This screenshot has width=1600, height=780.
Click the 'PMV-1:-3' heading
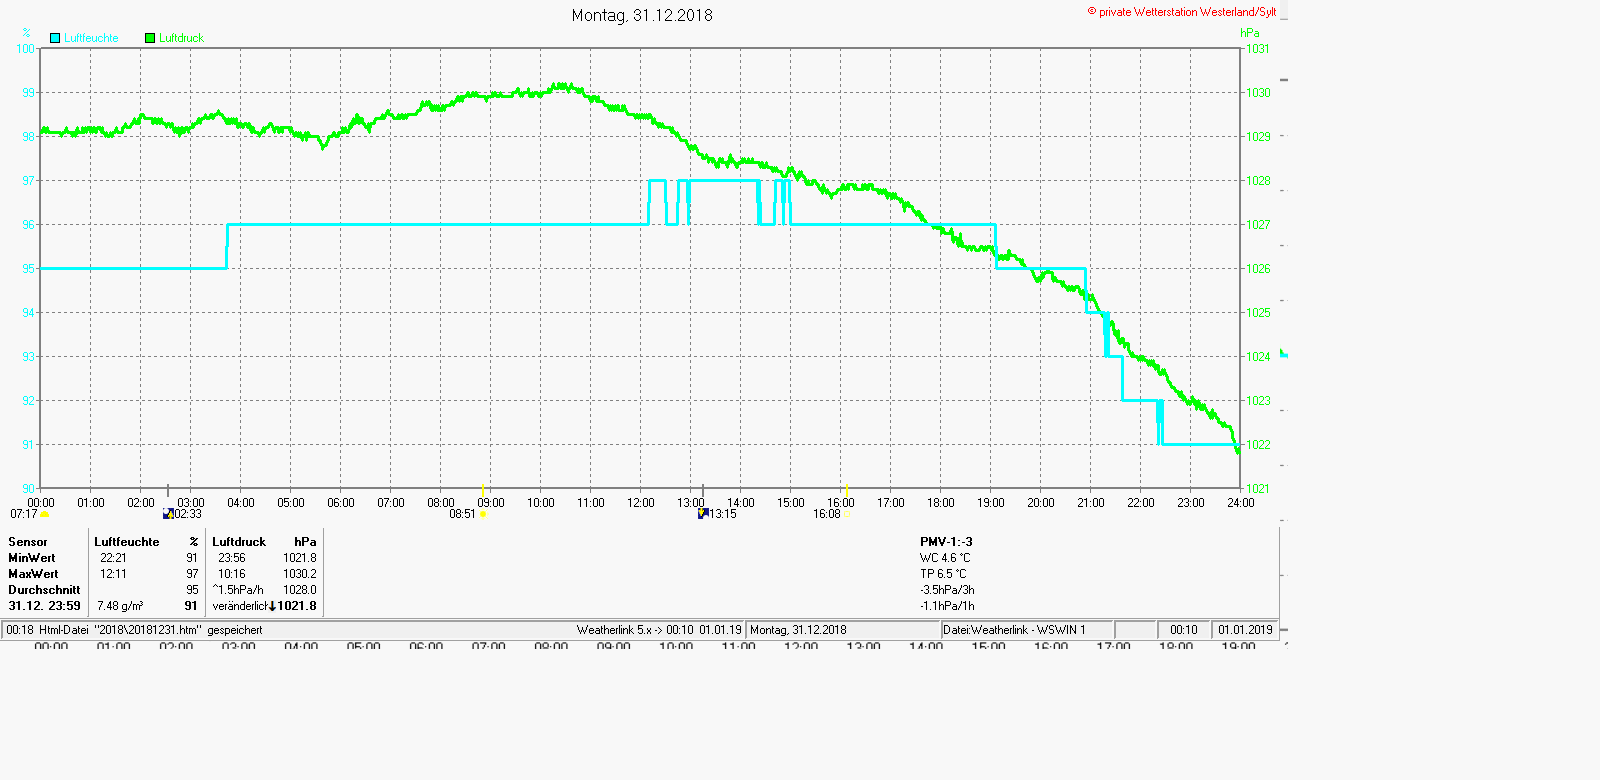(946, 542)
